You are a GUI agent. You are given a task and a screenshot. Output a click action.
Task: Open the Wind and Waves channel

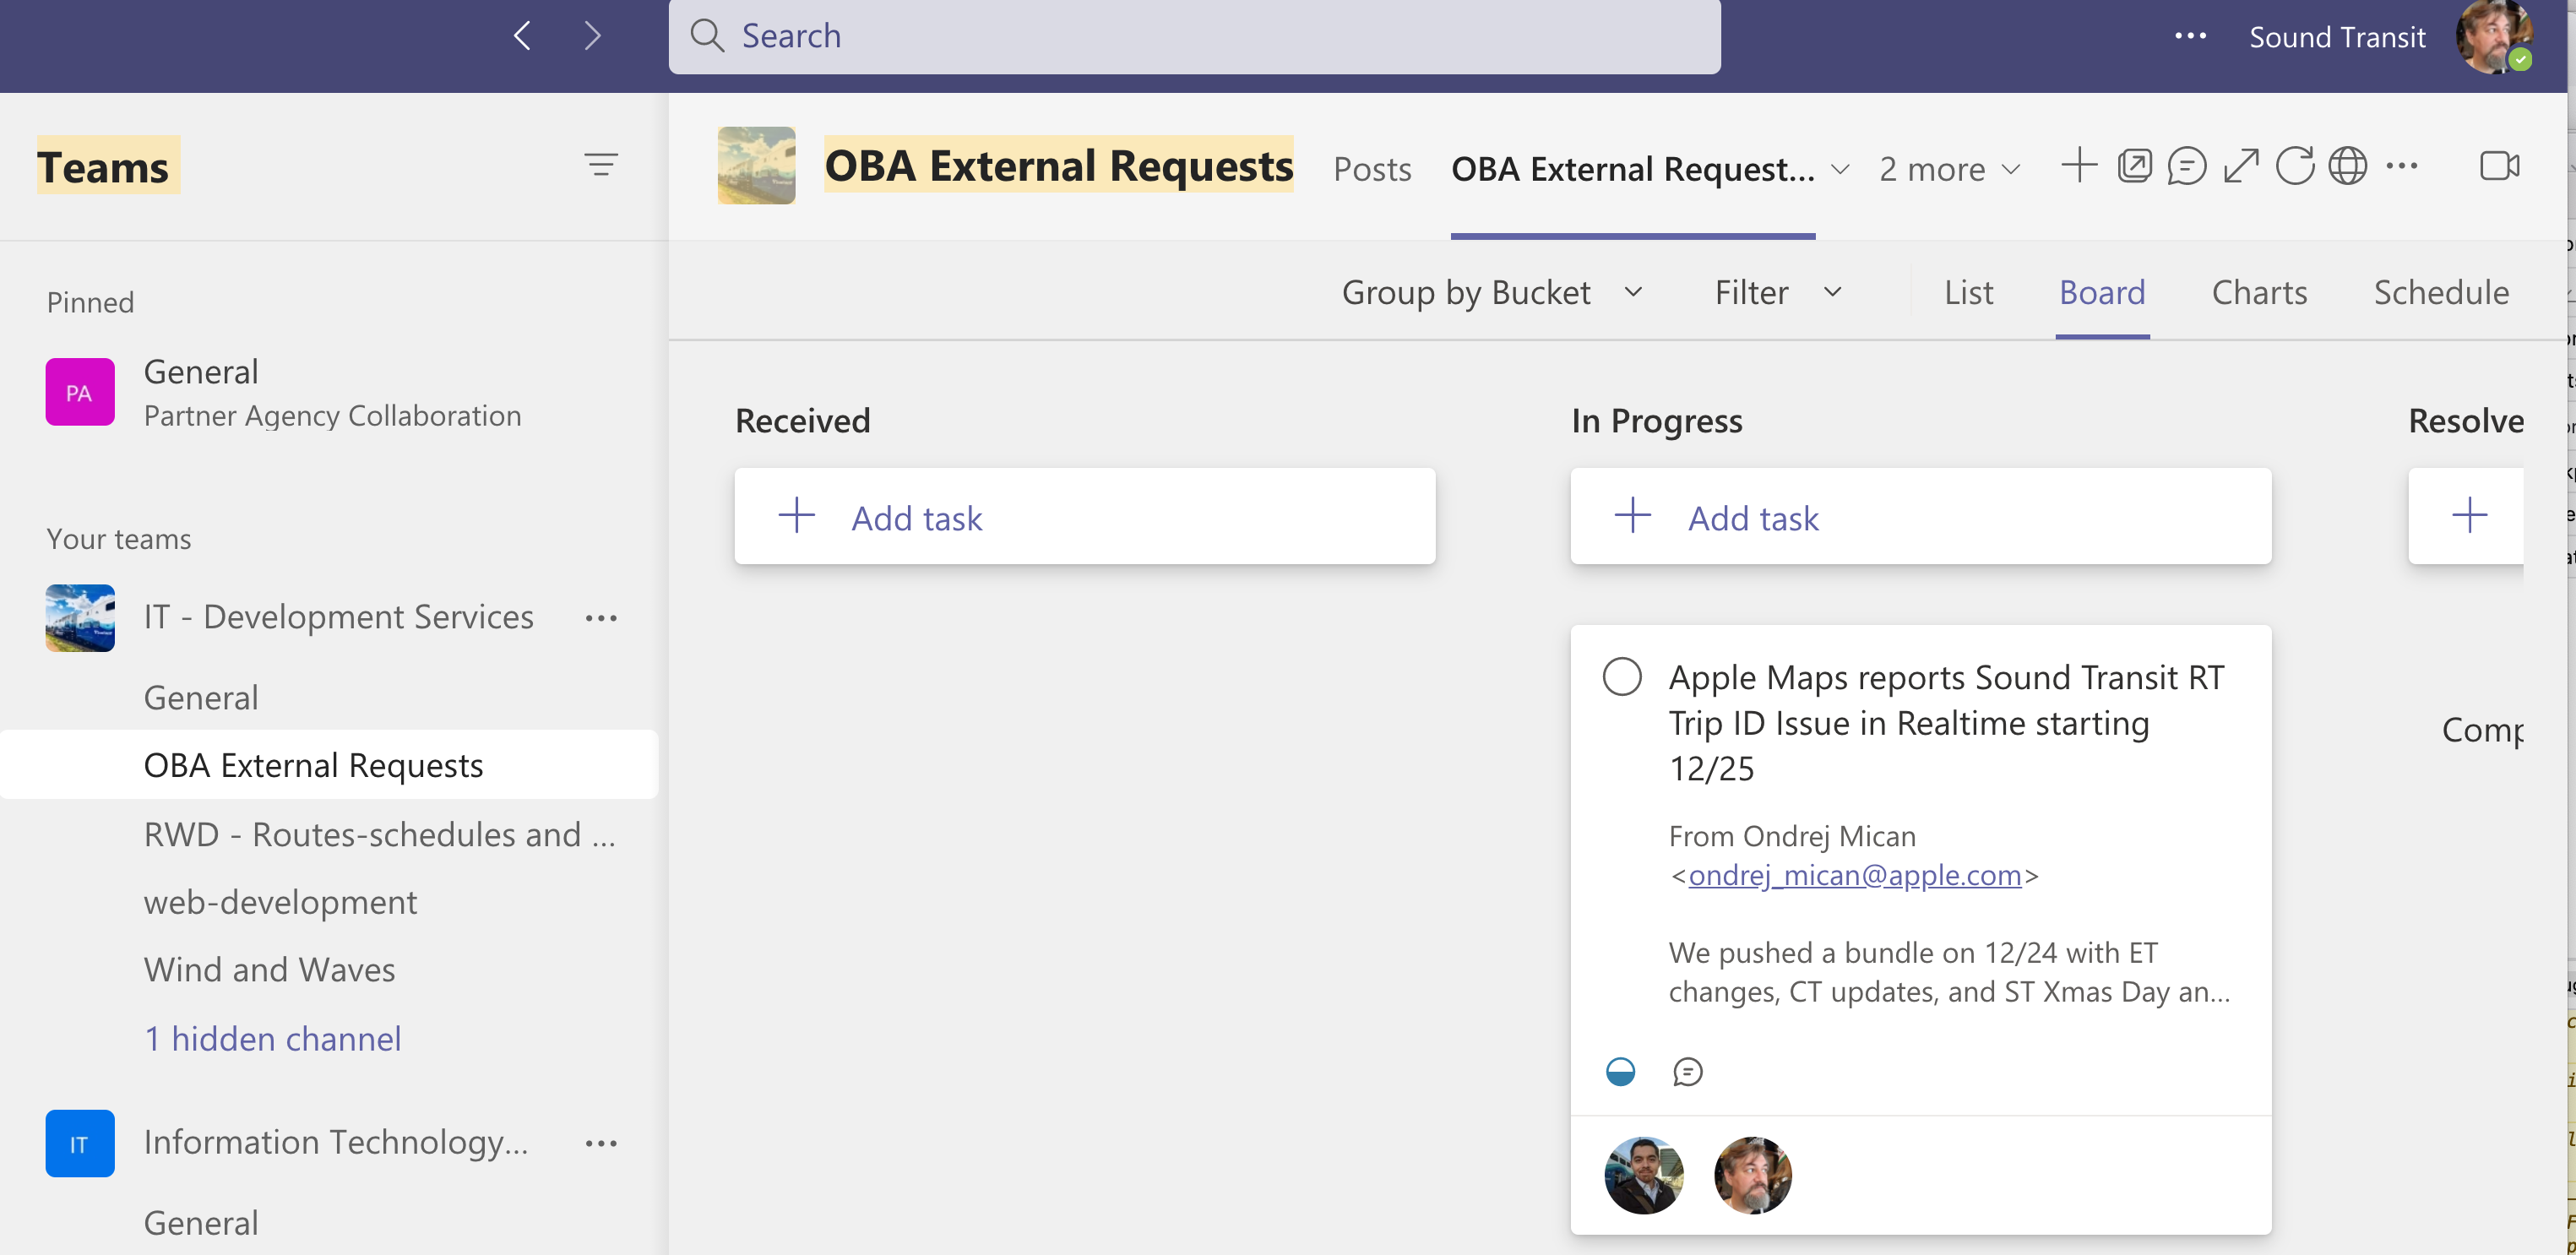click(x=269, y=969)
